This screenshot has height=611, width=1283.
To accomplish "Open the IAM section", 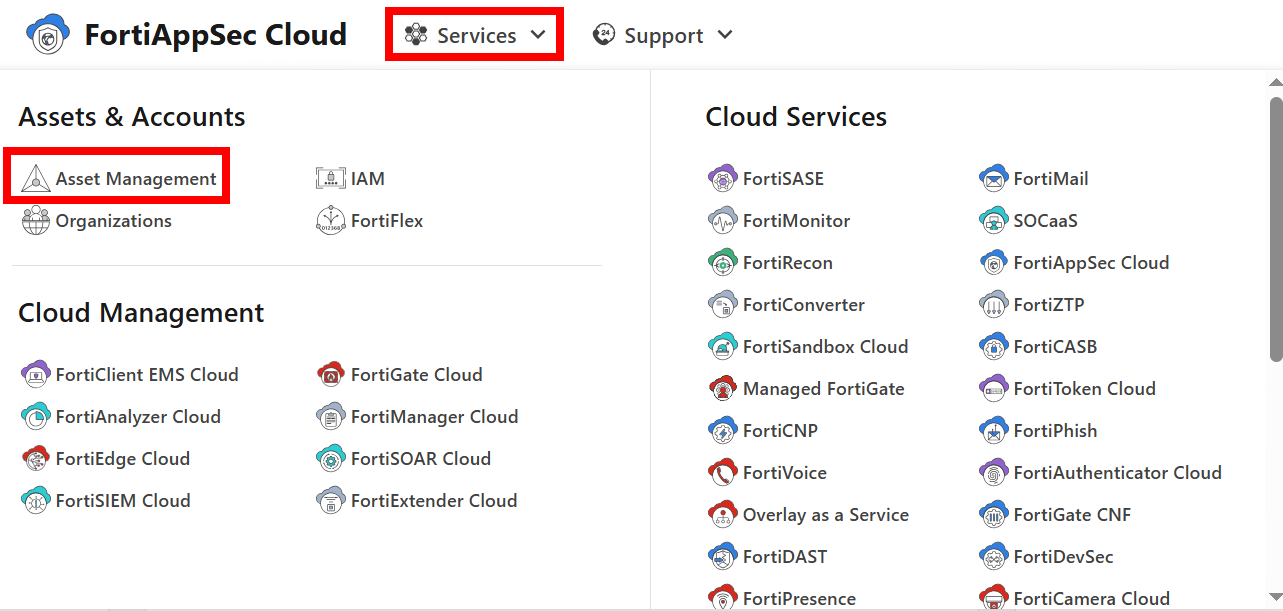I will tap(366, 178).
